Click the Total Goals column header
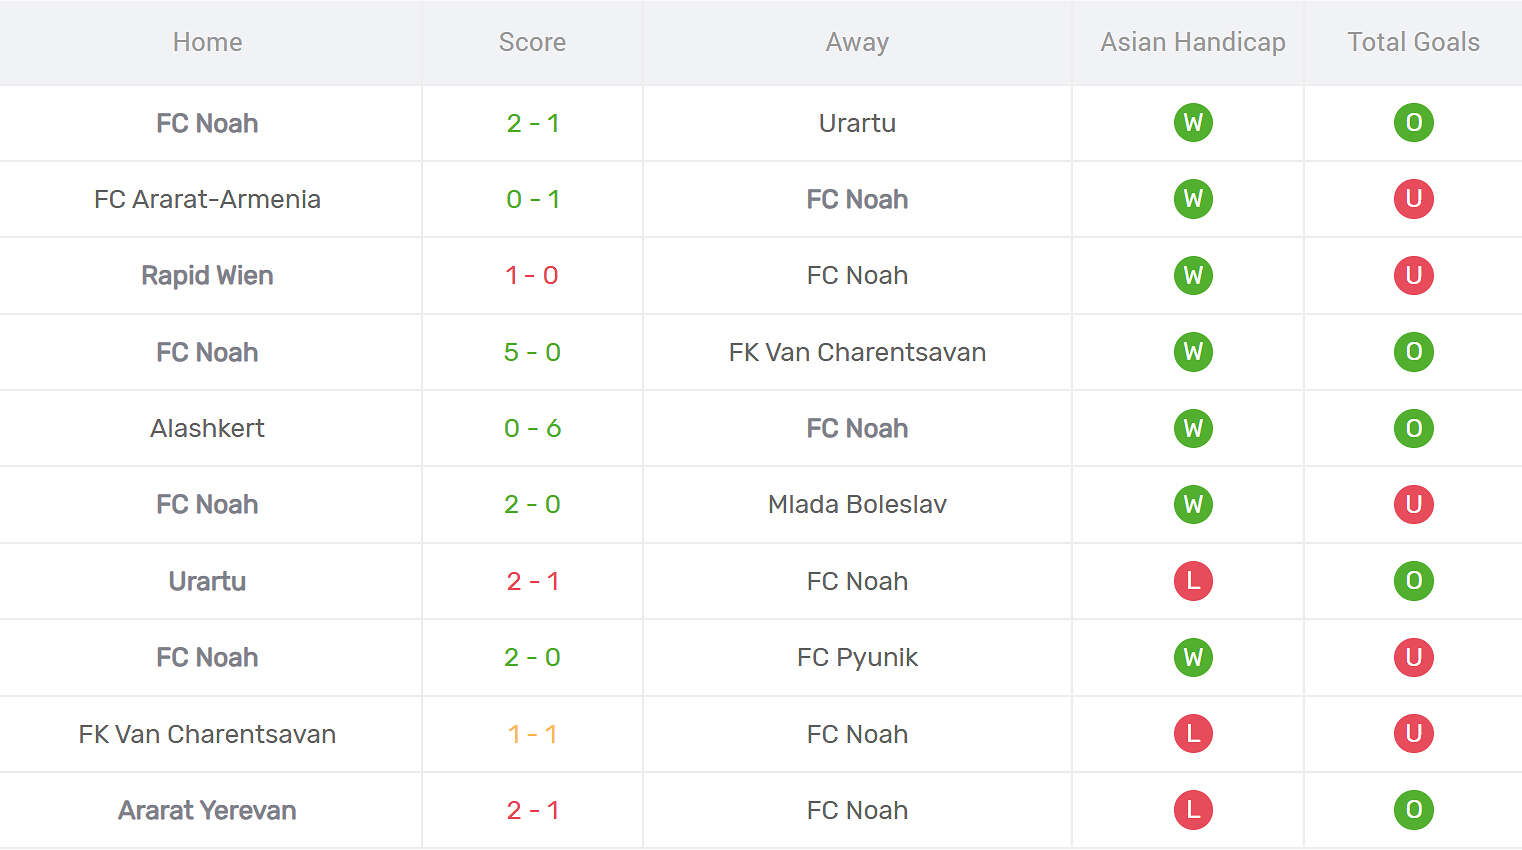Screen dimensions: 1522x850 [1413, 42]
